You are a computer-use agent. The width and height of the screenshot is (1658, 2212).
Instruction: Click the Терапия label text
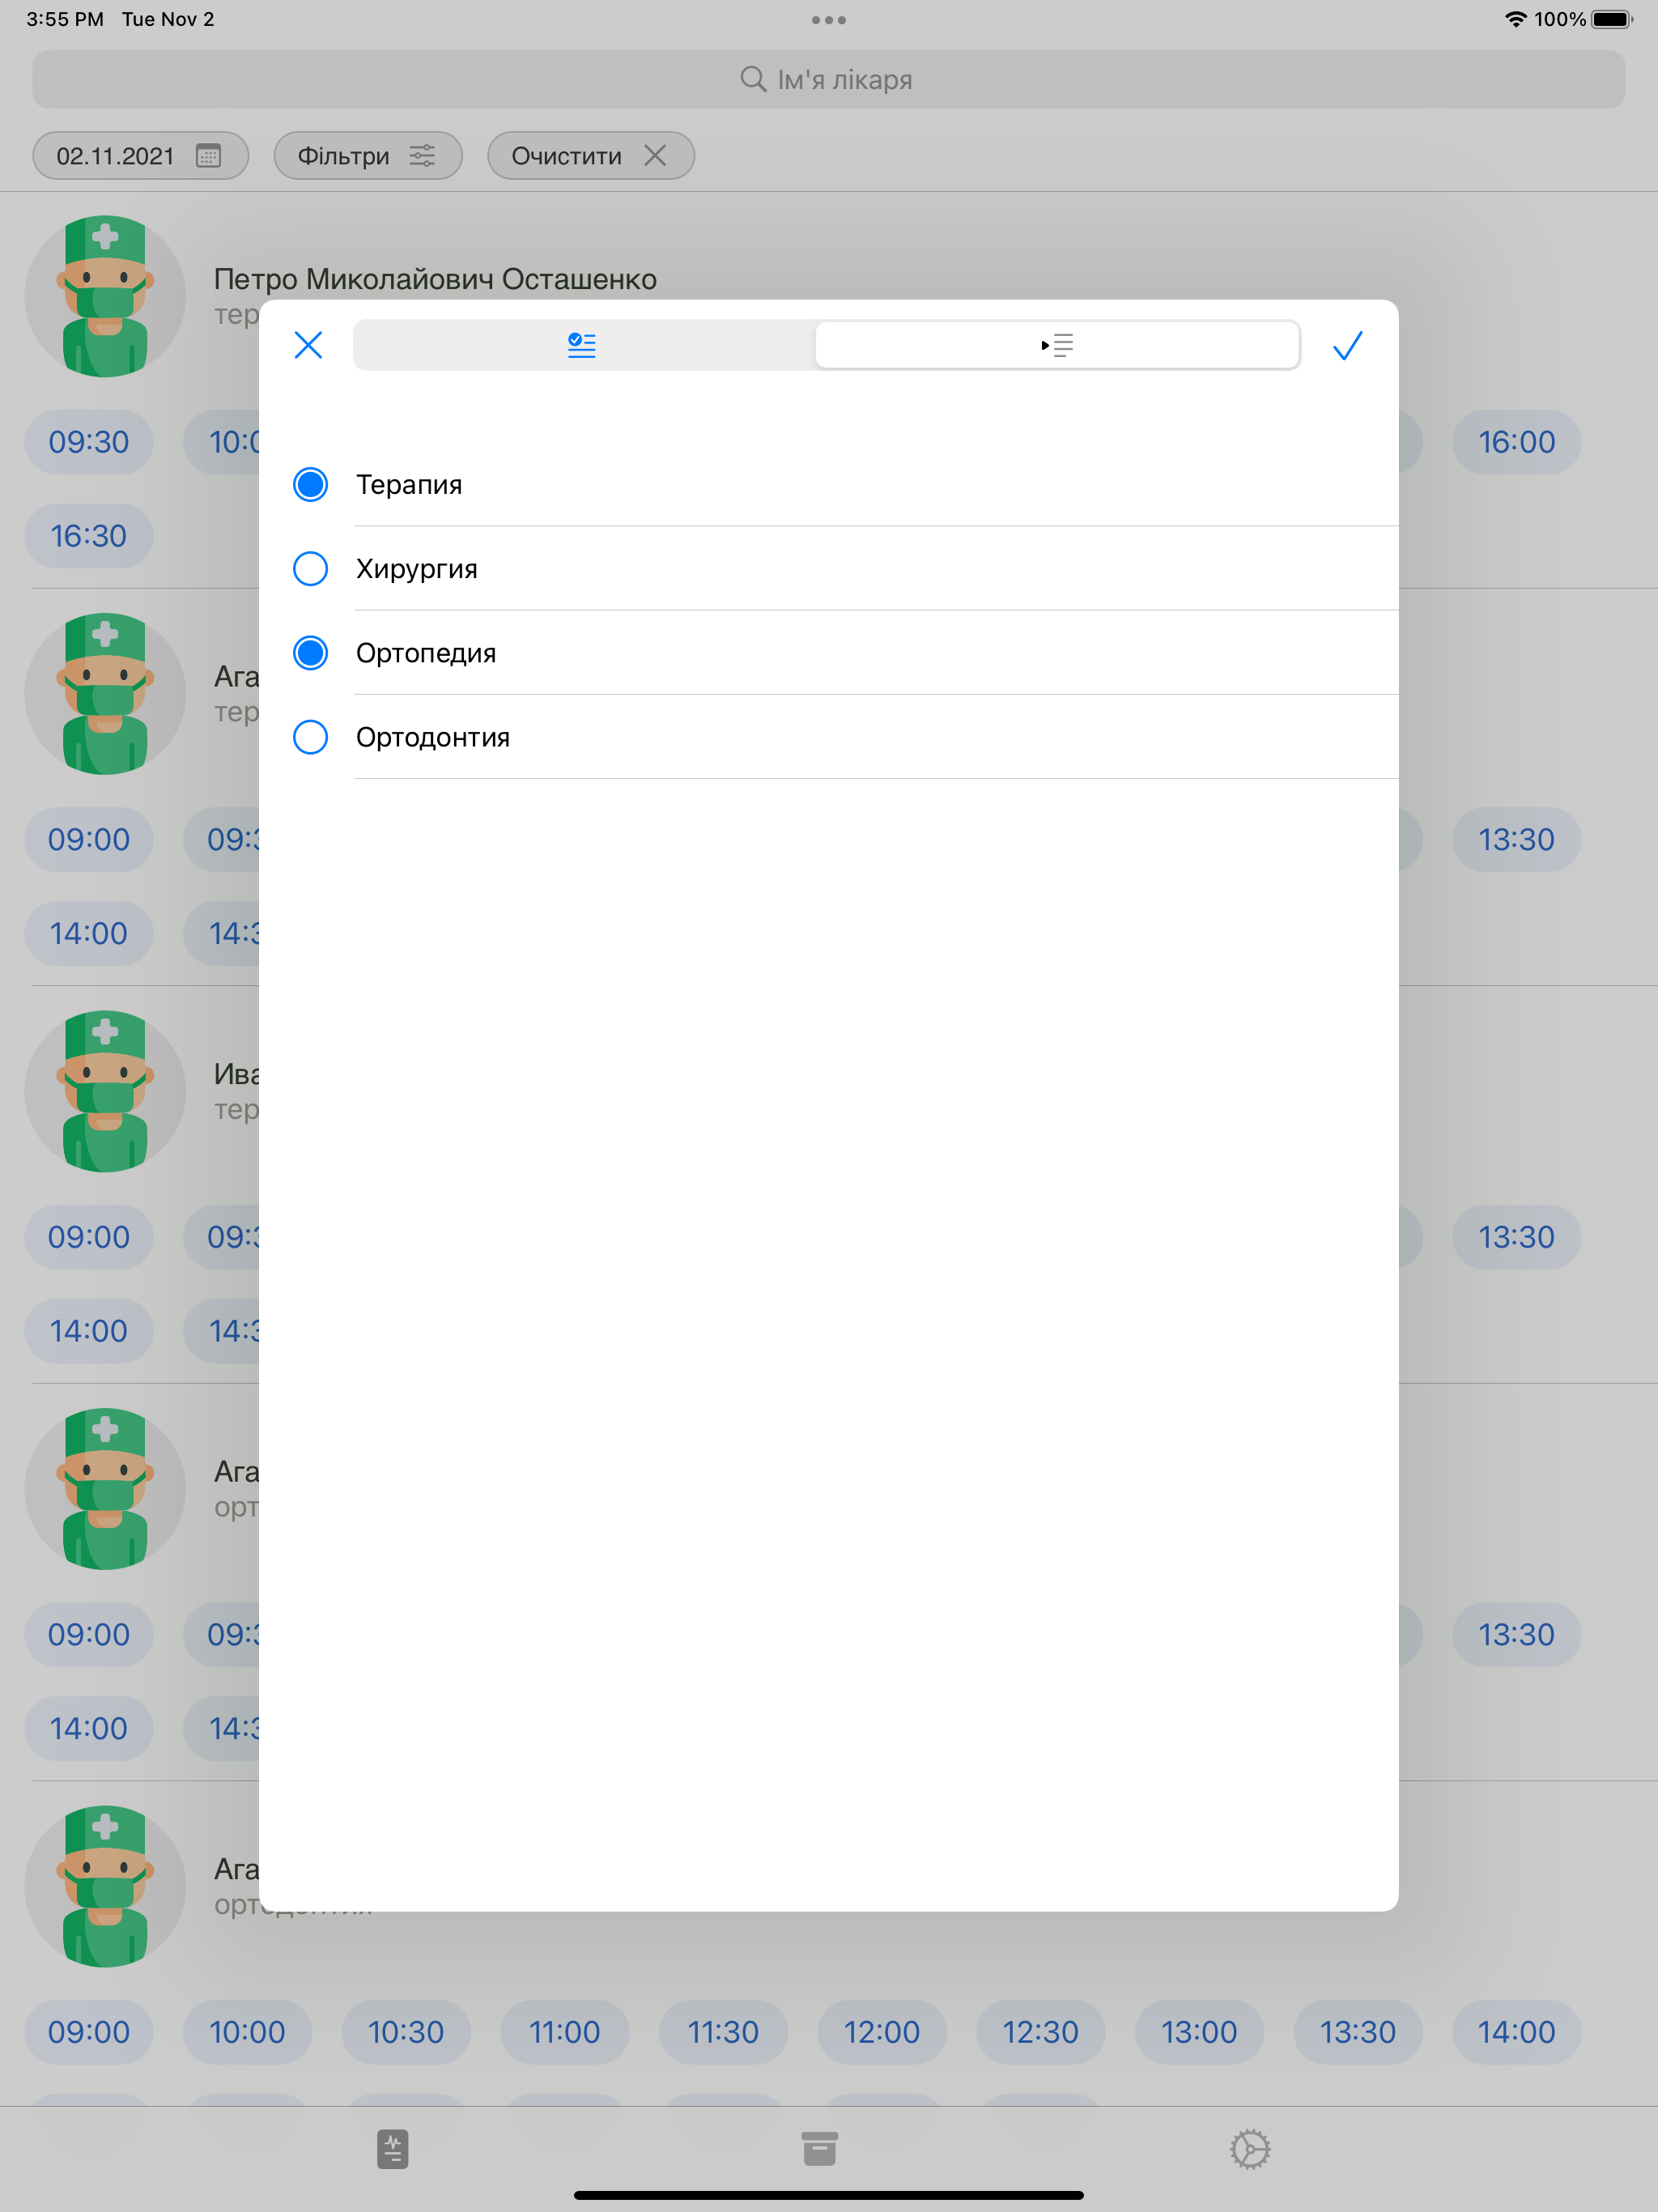click(x=409, y=485)
